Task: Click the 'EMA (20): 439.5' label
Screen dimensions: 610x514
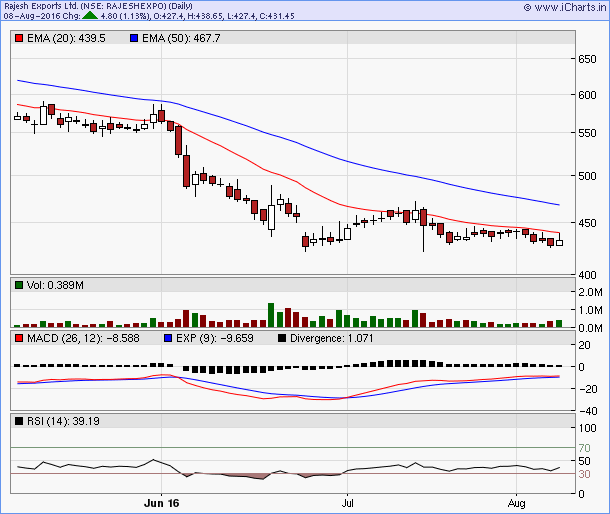Action: [x=66, y=38]
